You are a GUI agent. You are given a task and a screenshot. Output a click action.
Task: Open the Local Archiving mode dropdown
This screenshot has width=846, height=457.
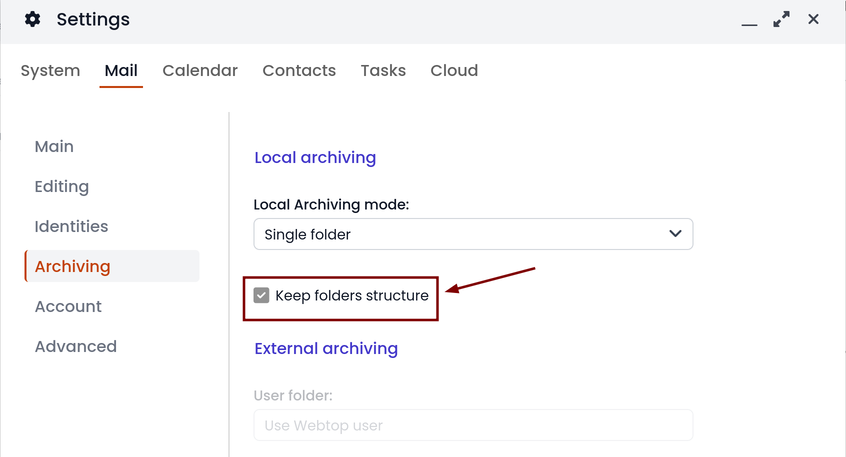(x=473, y=234)
